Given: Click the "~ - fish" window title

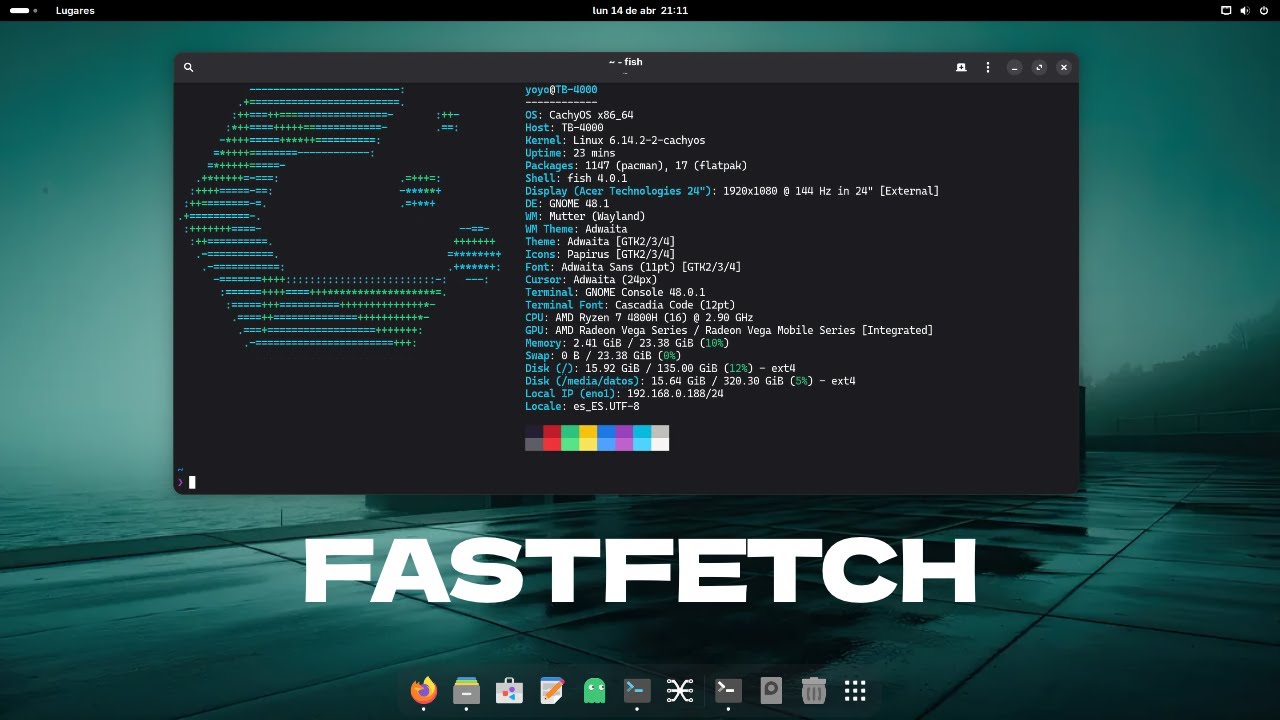Looking at the screenshot, I should pyautogui.click(x=626, y=62).
